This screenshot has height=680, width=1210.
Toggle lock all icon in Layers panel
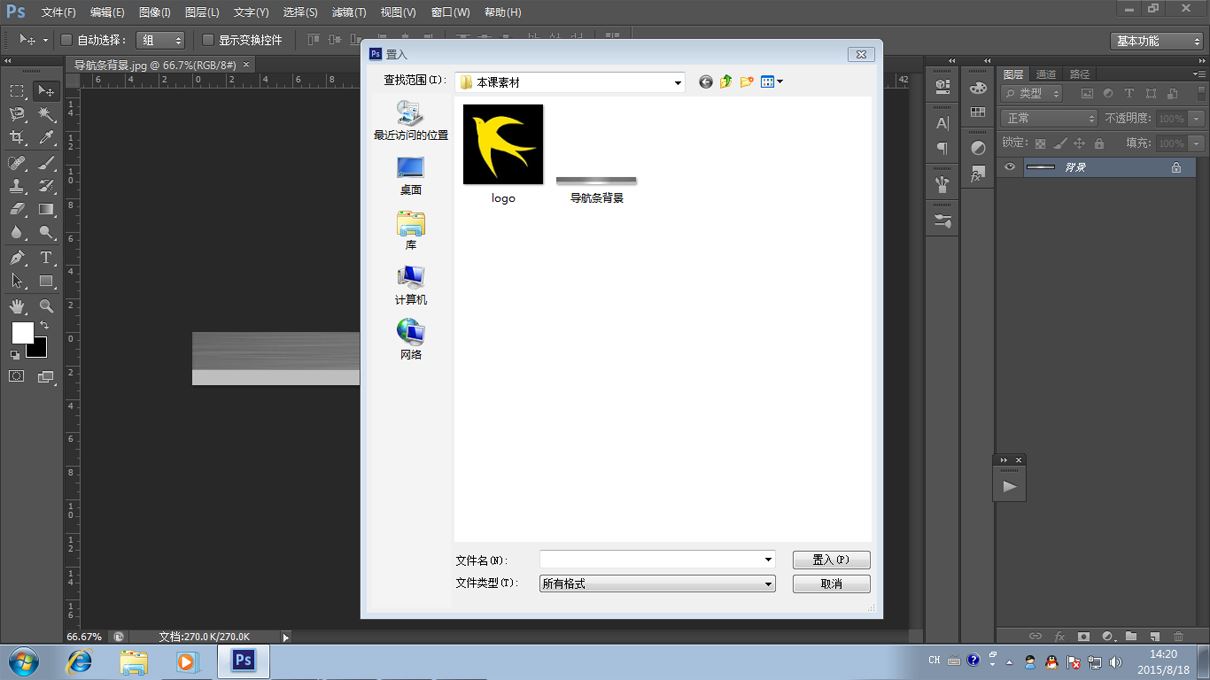pyautogui.click(x=1099, y=143)
